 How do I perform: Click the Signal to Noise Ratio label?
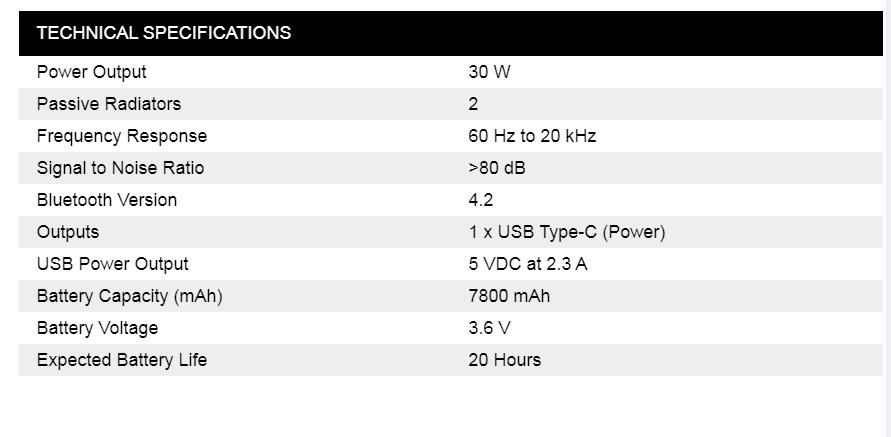pyautogui.click(x=120, y=168)
